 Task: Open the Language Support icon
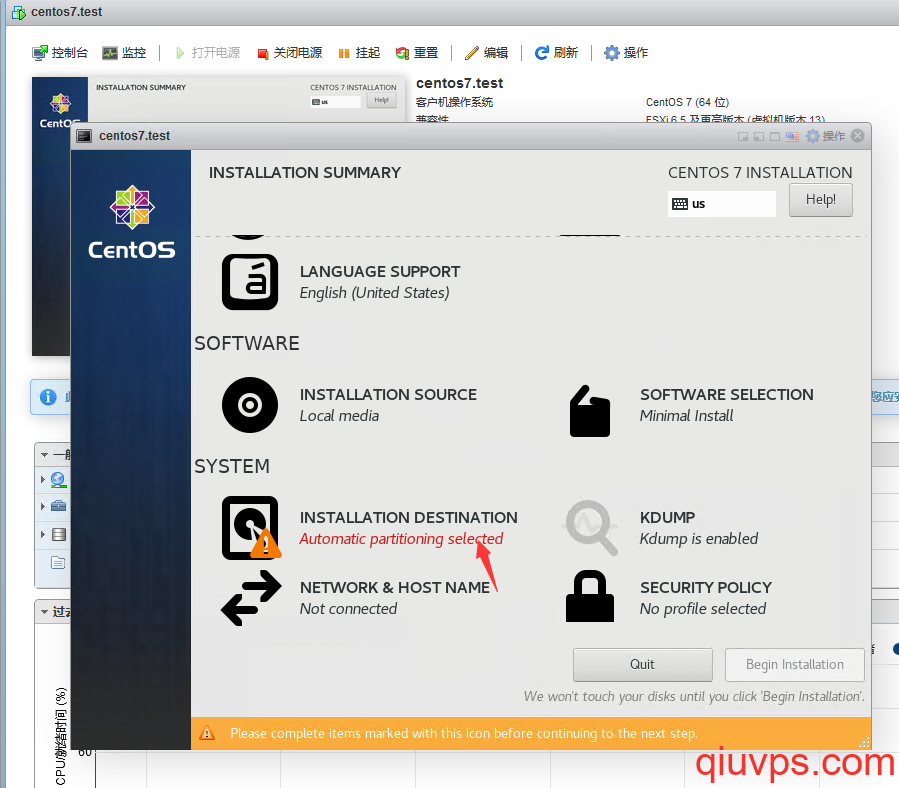[250, 282]
